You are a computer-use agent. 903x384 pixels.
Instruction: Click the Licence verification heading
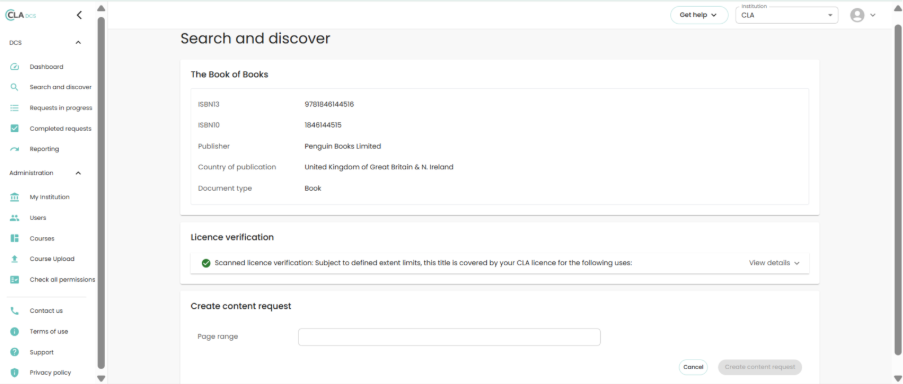(232, 237)
